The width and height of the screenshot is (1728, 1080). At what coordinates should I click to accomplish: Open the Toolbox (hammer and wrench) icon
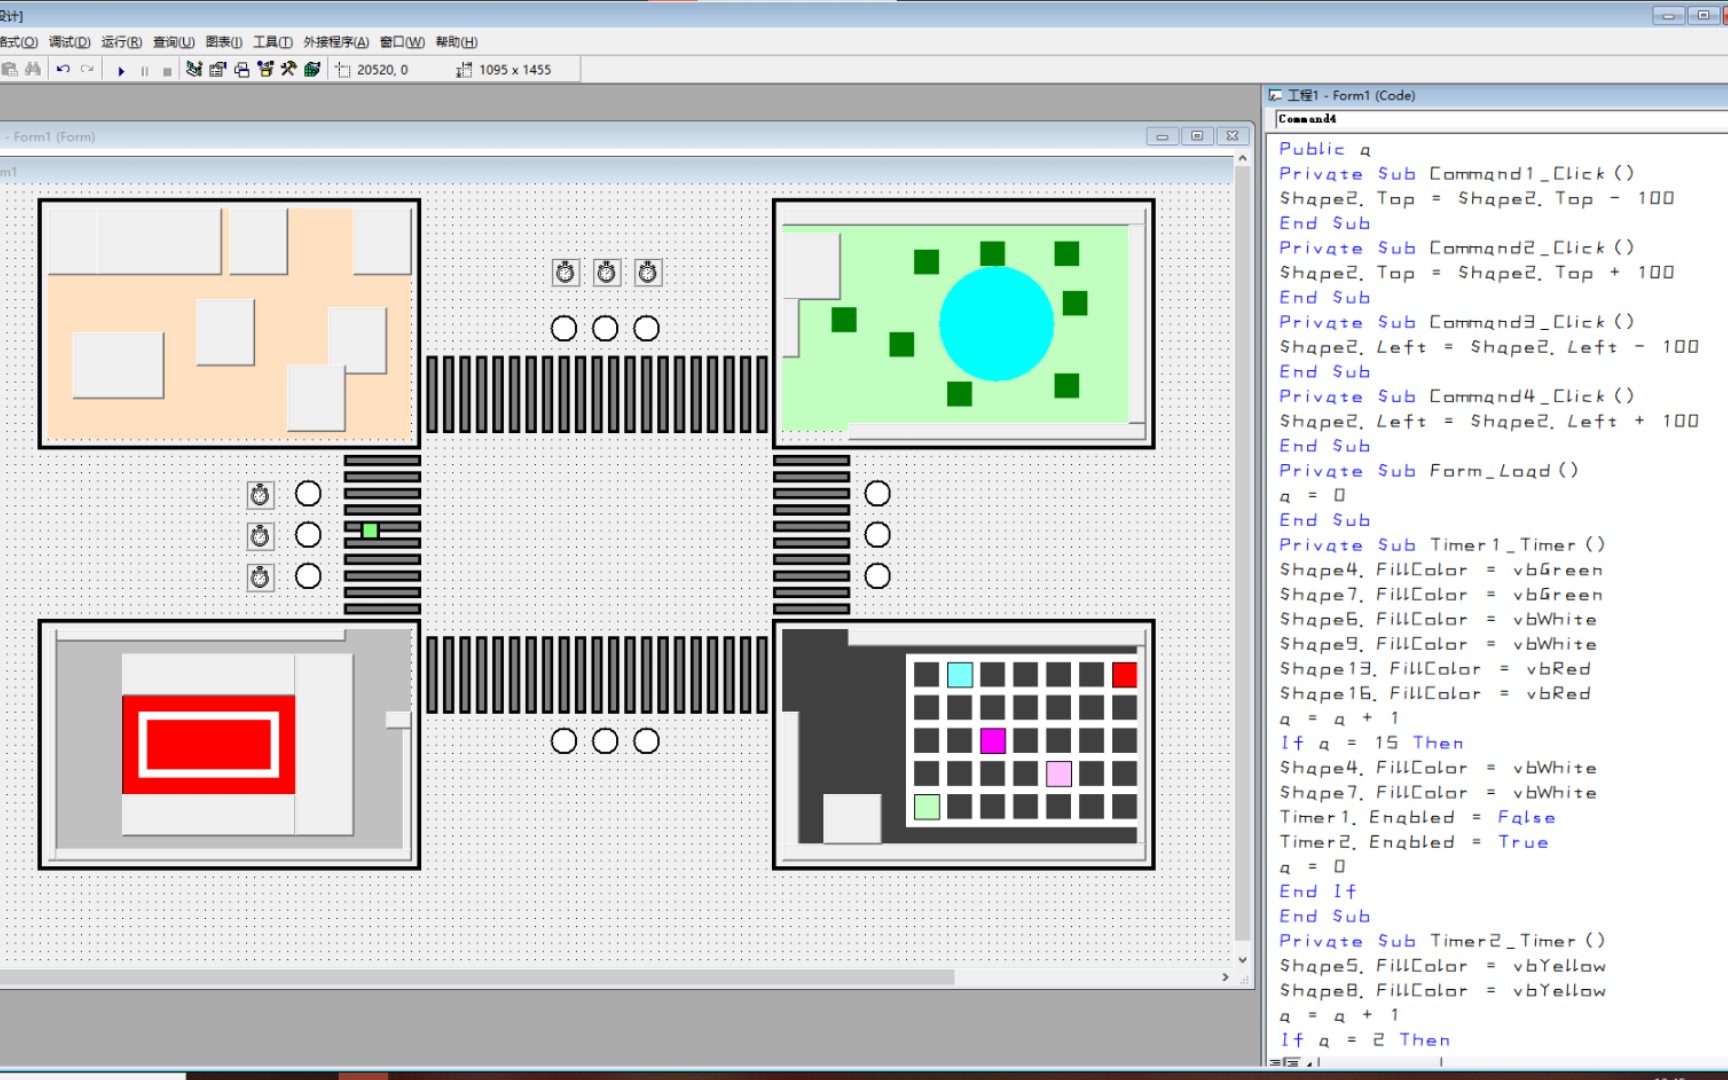tap(289, 69)
